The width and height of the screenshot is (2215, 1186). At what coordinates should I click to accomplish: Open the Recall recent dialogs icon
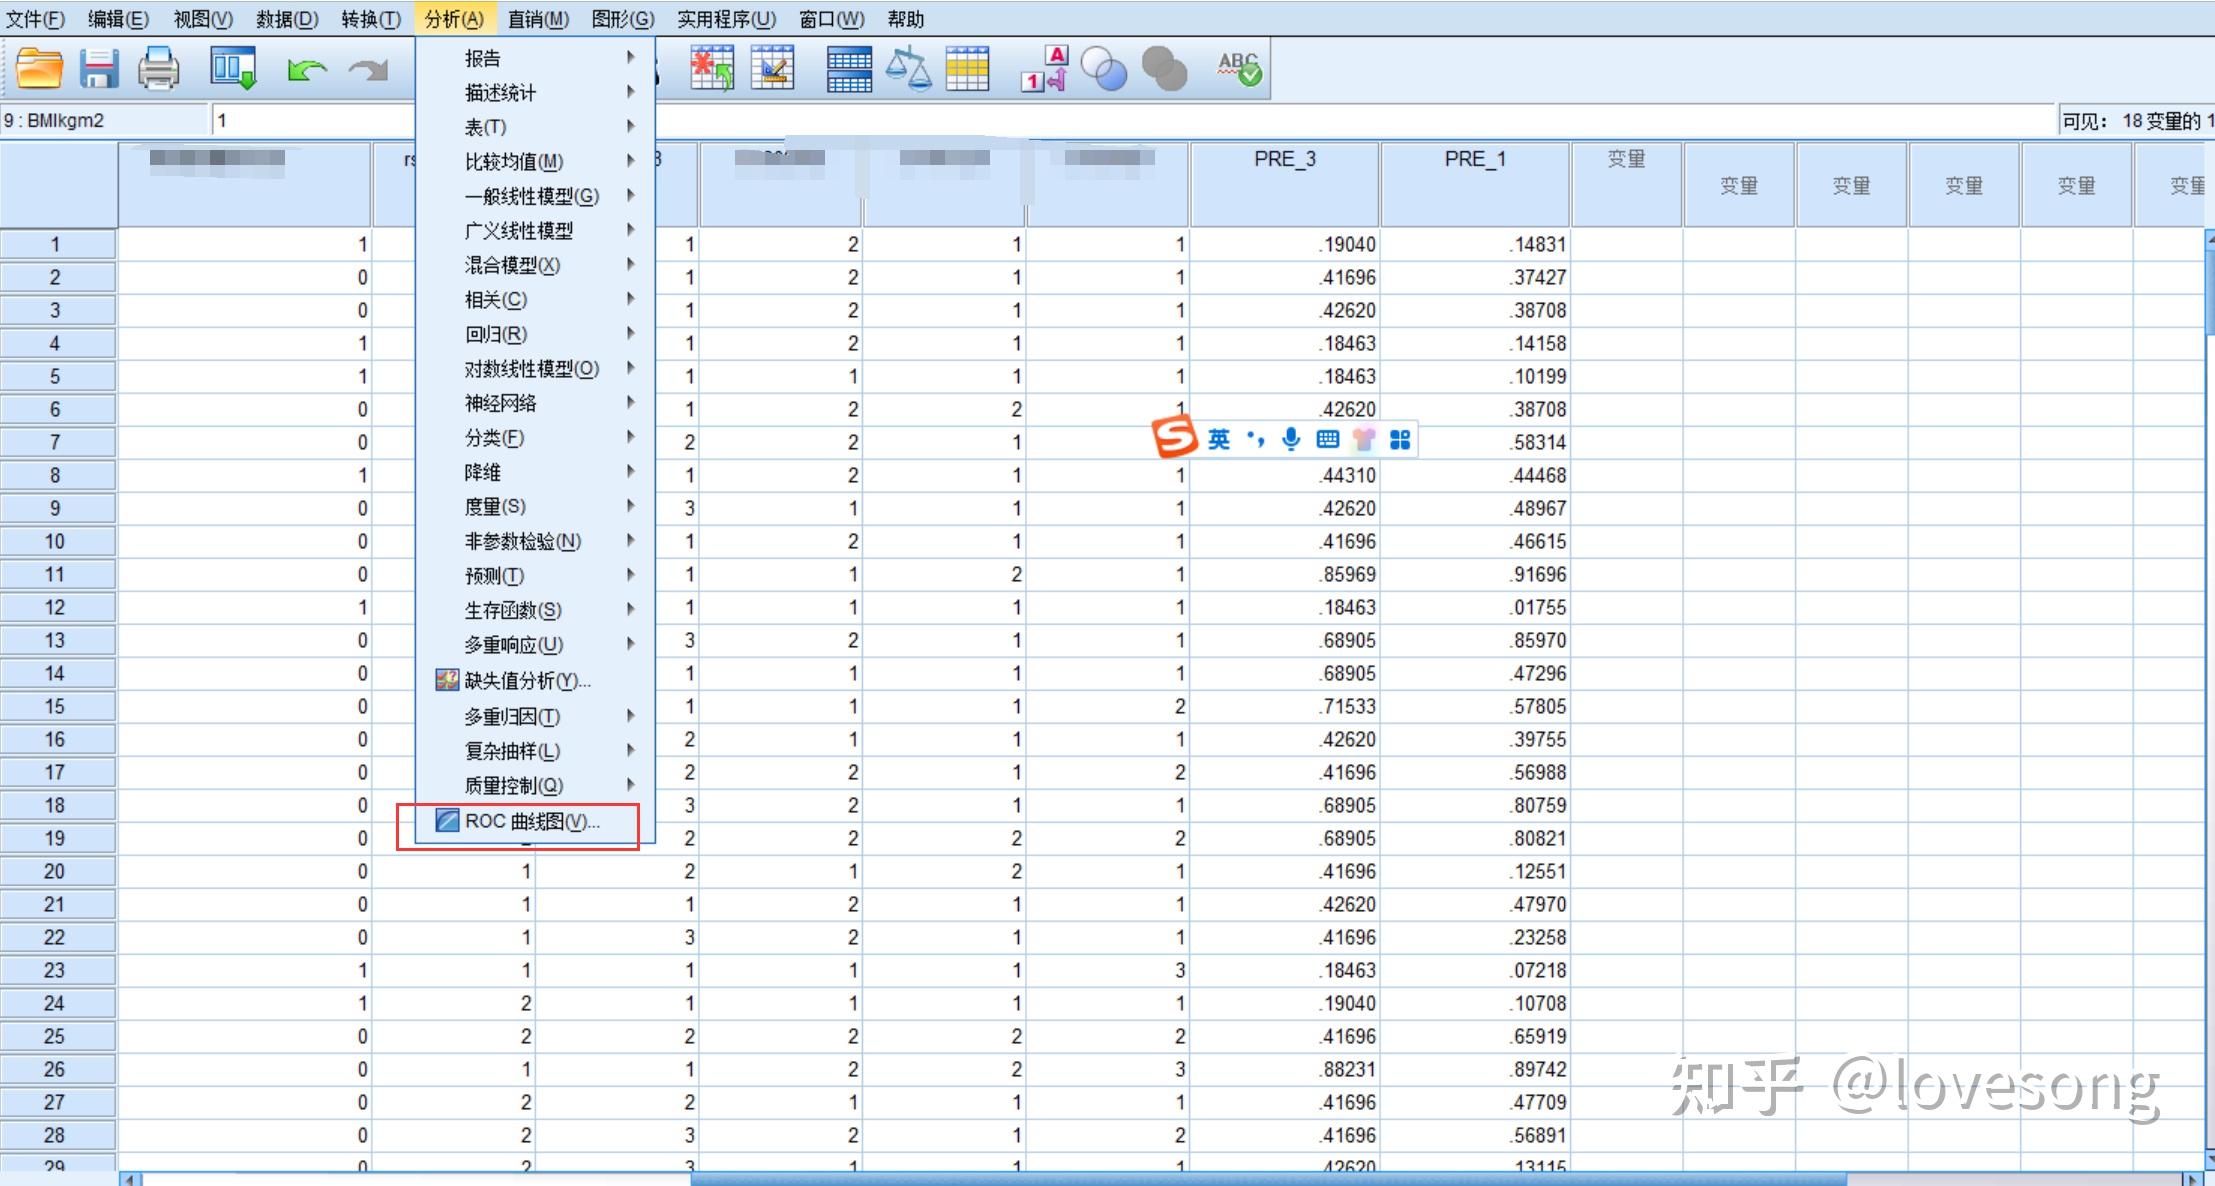coord(232,69)
